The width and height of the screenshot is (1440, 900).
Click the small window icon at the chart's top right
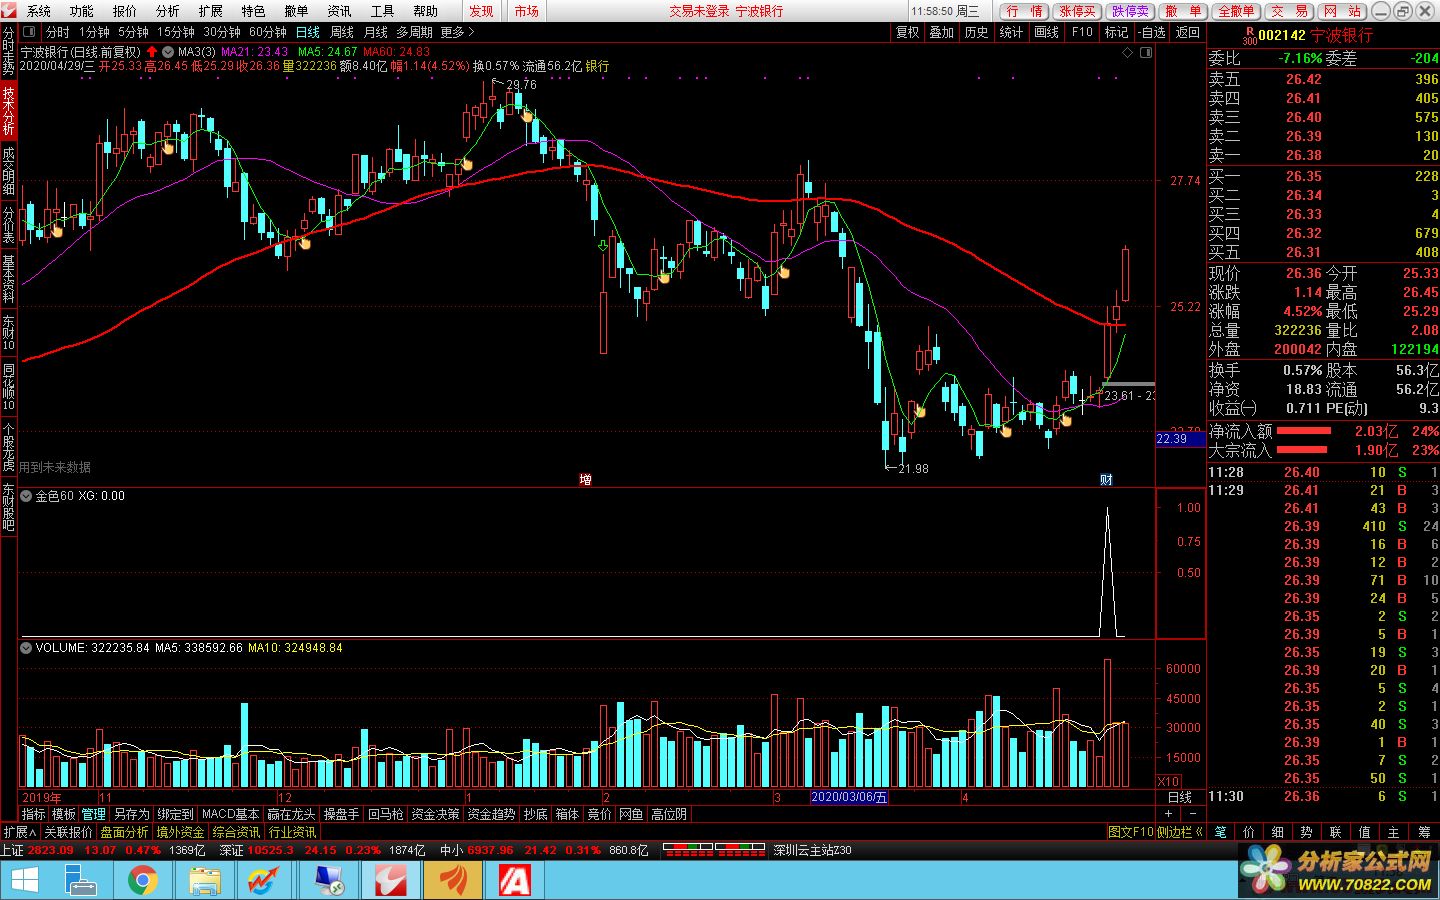click(1146, 52)
